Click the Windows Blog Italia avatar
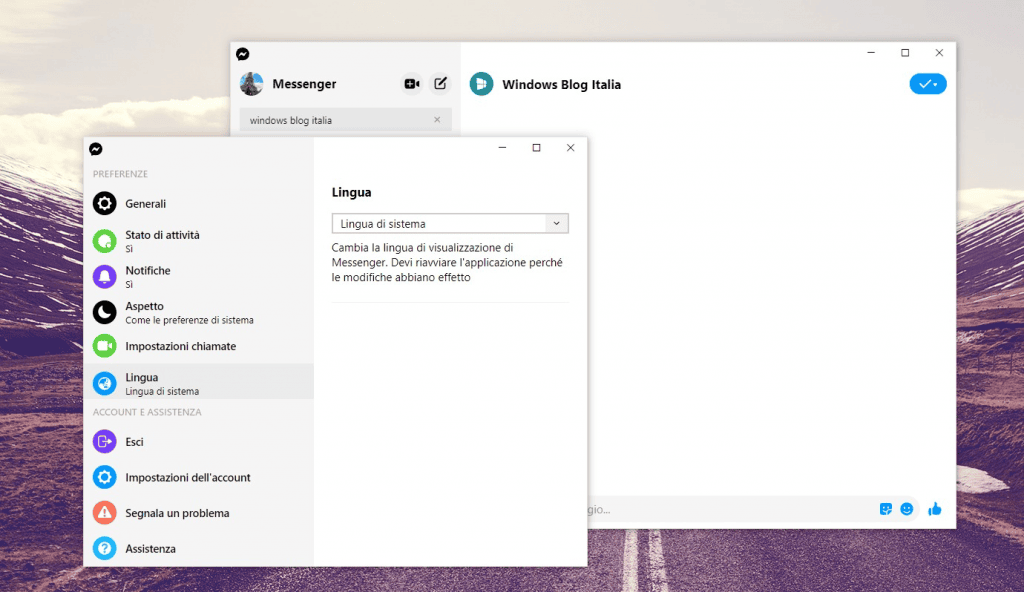This screenshot has width=1024, height=592. tap(481, 85)
